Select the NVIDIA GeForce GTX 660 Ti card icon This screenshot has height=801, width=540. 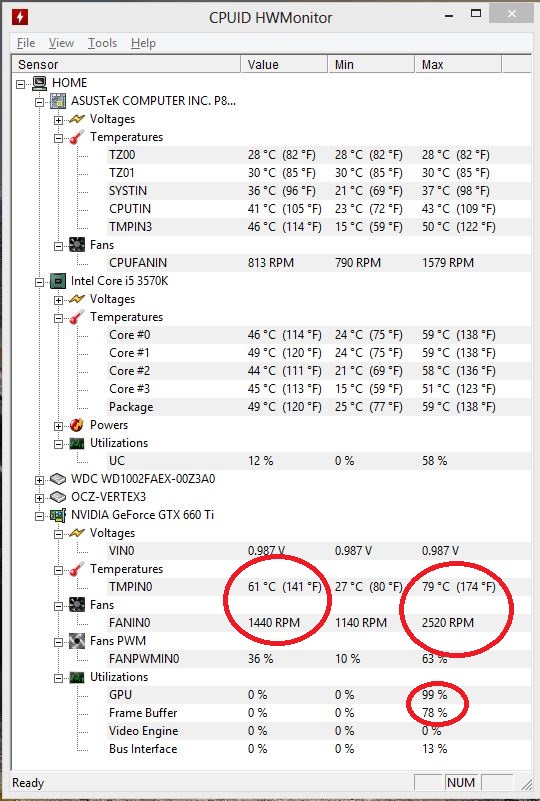tap(58, 515)
